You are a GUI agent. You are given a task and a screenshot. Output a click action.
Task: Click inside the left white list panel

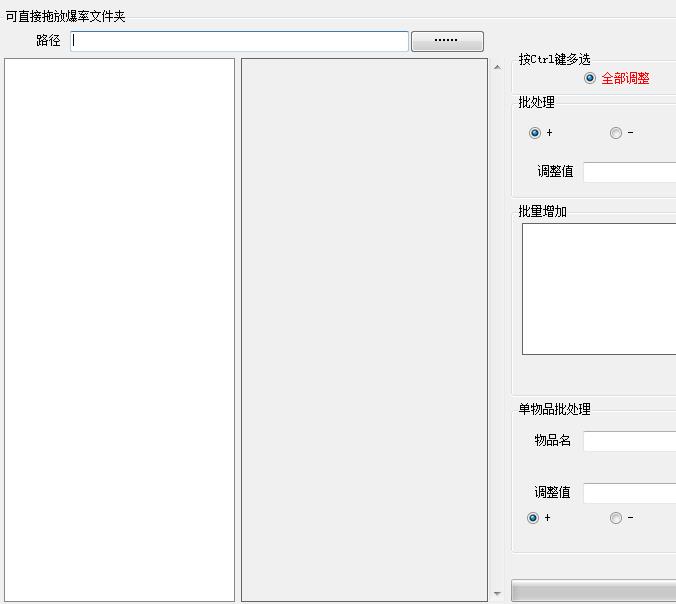point(119,330)
